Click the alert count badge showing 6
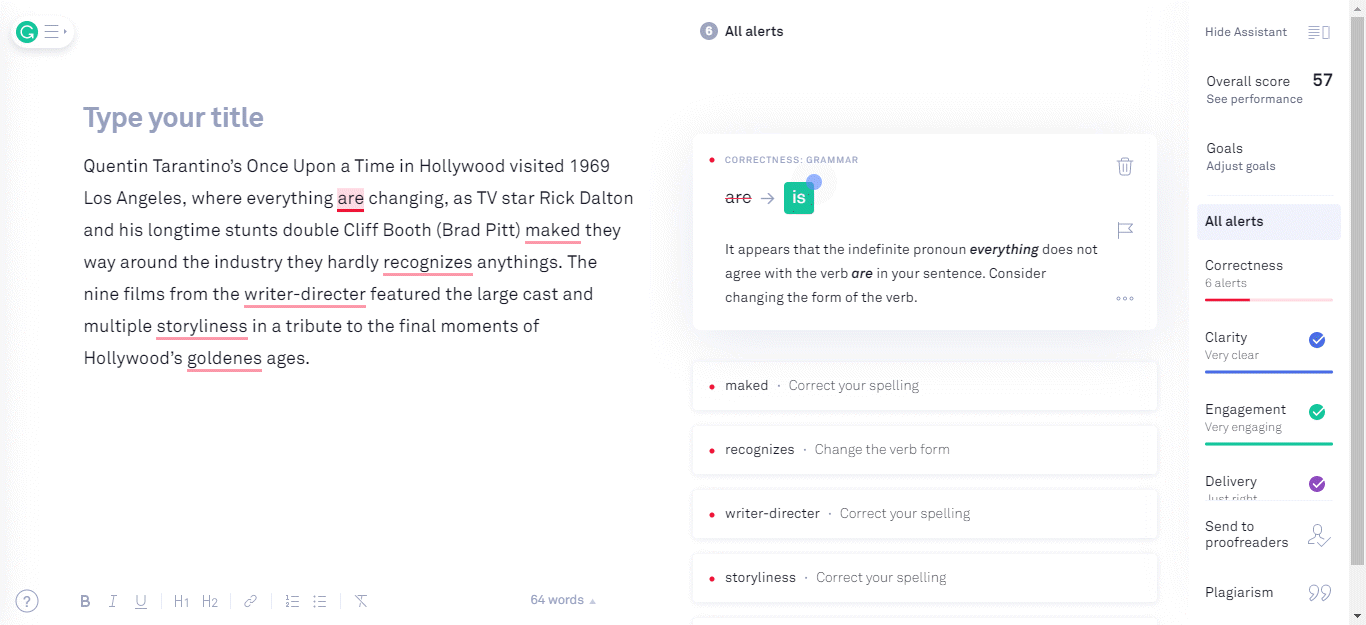 tap(709, 32)
